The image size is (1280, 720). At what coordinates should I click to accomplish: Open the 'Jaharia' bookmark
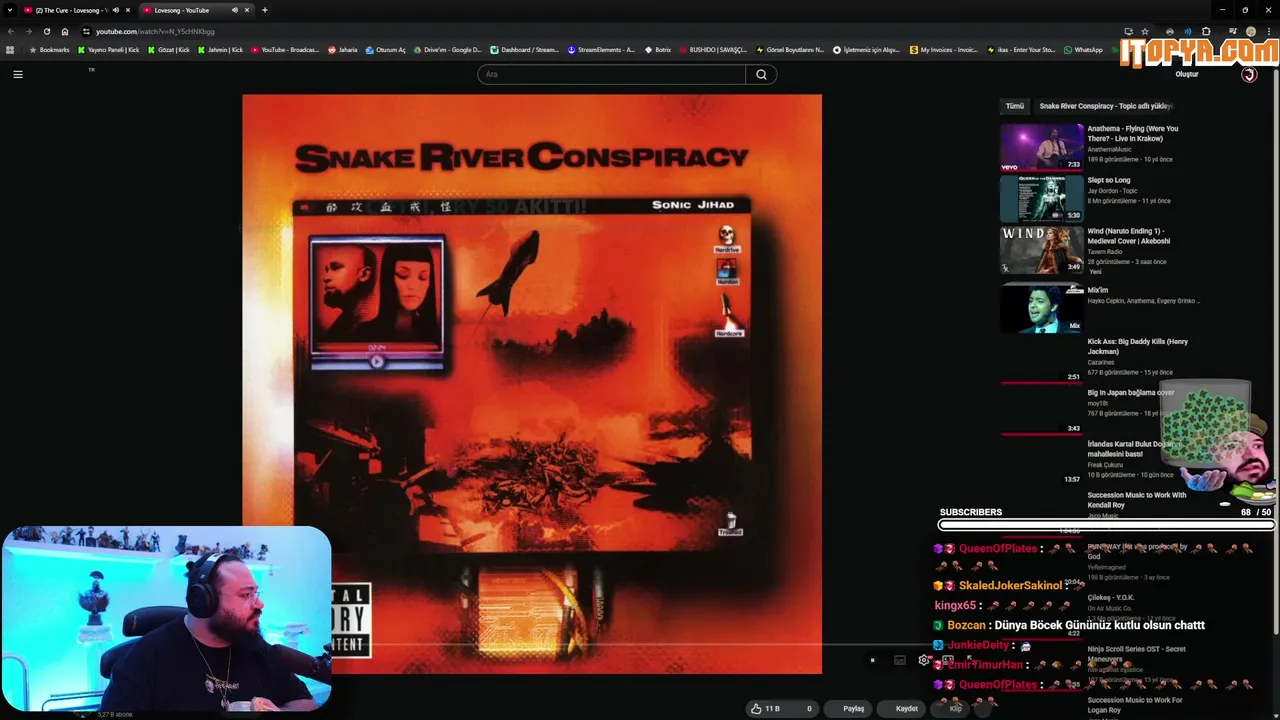pos(343,49)
